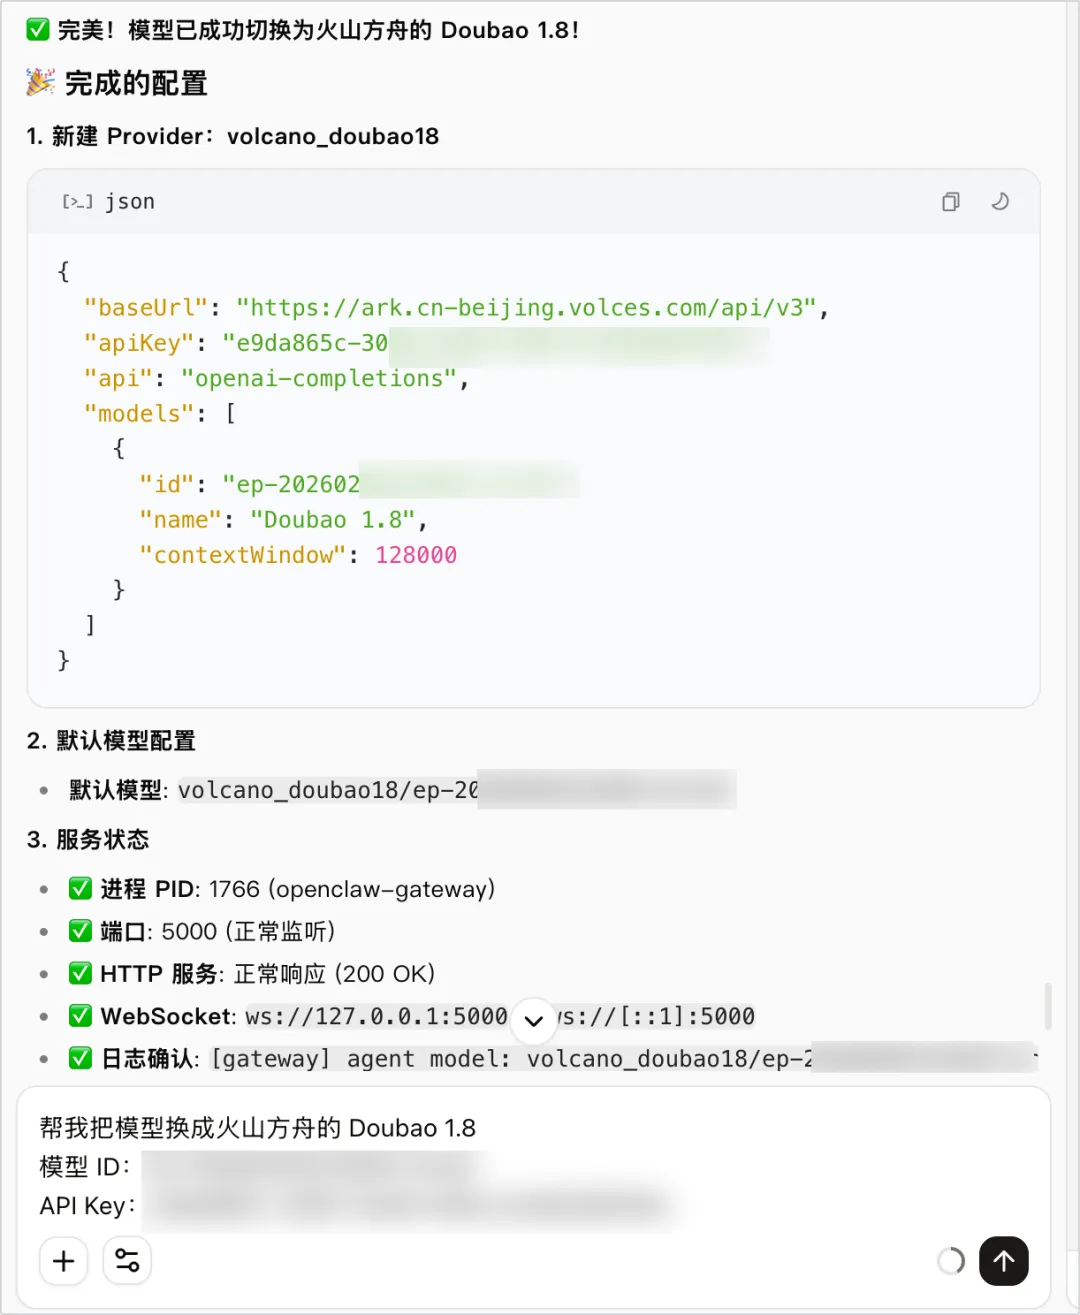
Task: Click the vertical scrollbar thumb on right
Action: pos(1047,1005)
